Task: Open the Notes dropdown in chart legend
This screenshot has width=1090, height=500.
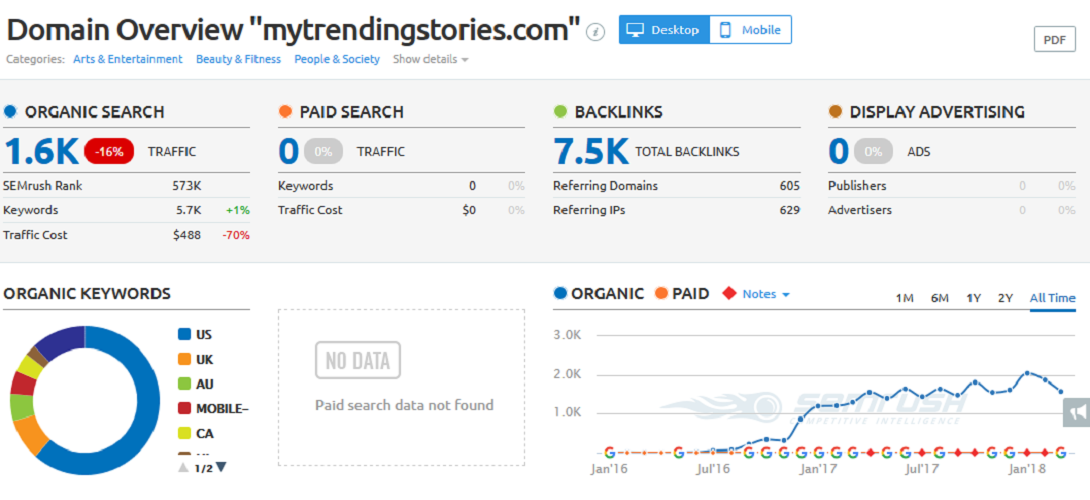Action: pos(766,293)
